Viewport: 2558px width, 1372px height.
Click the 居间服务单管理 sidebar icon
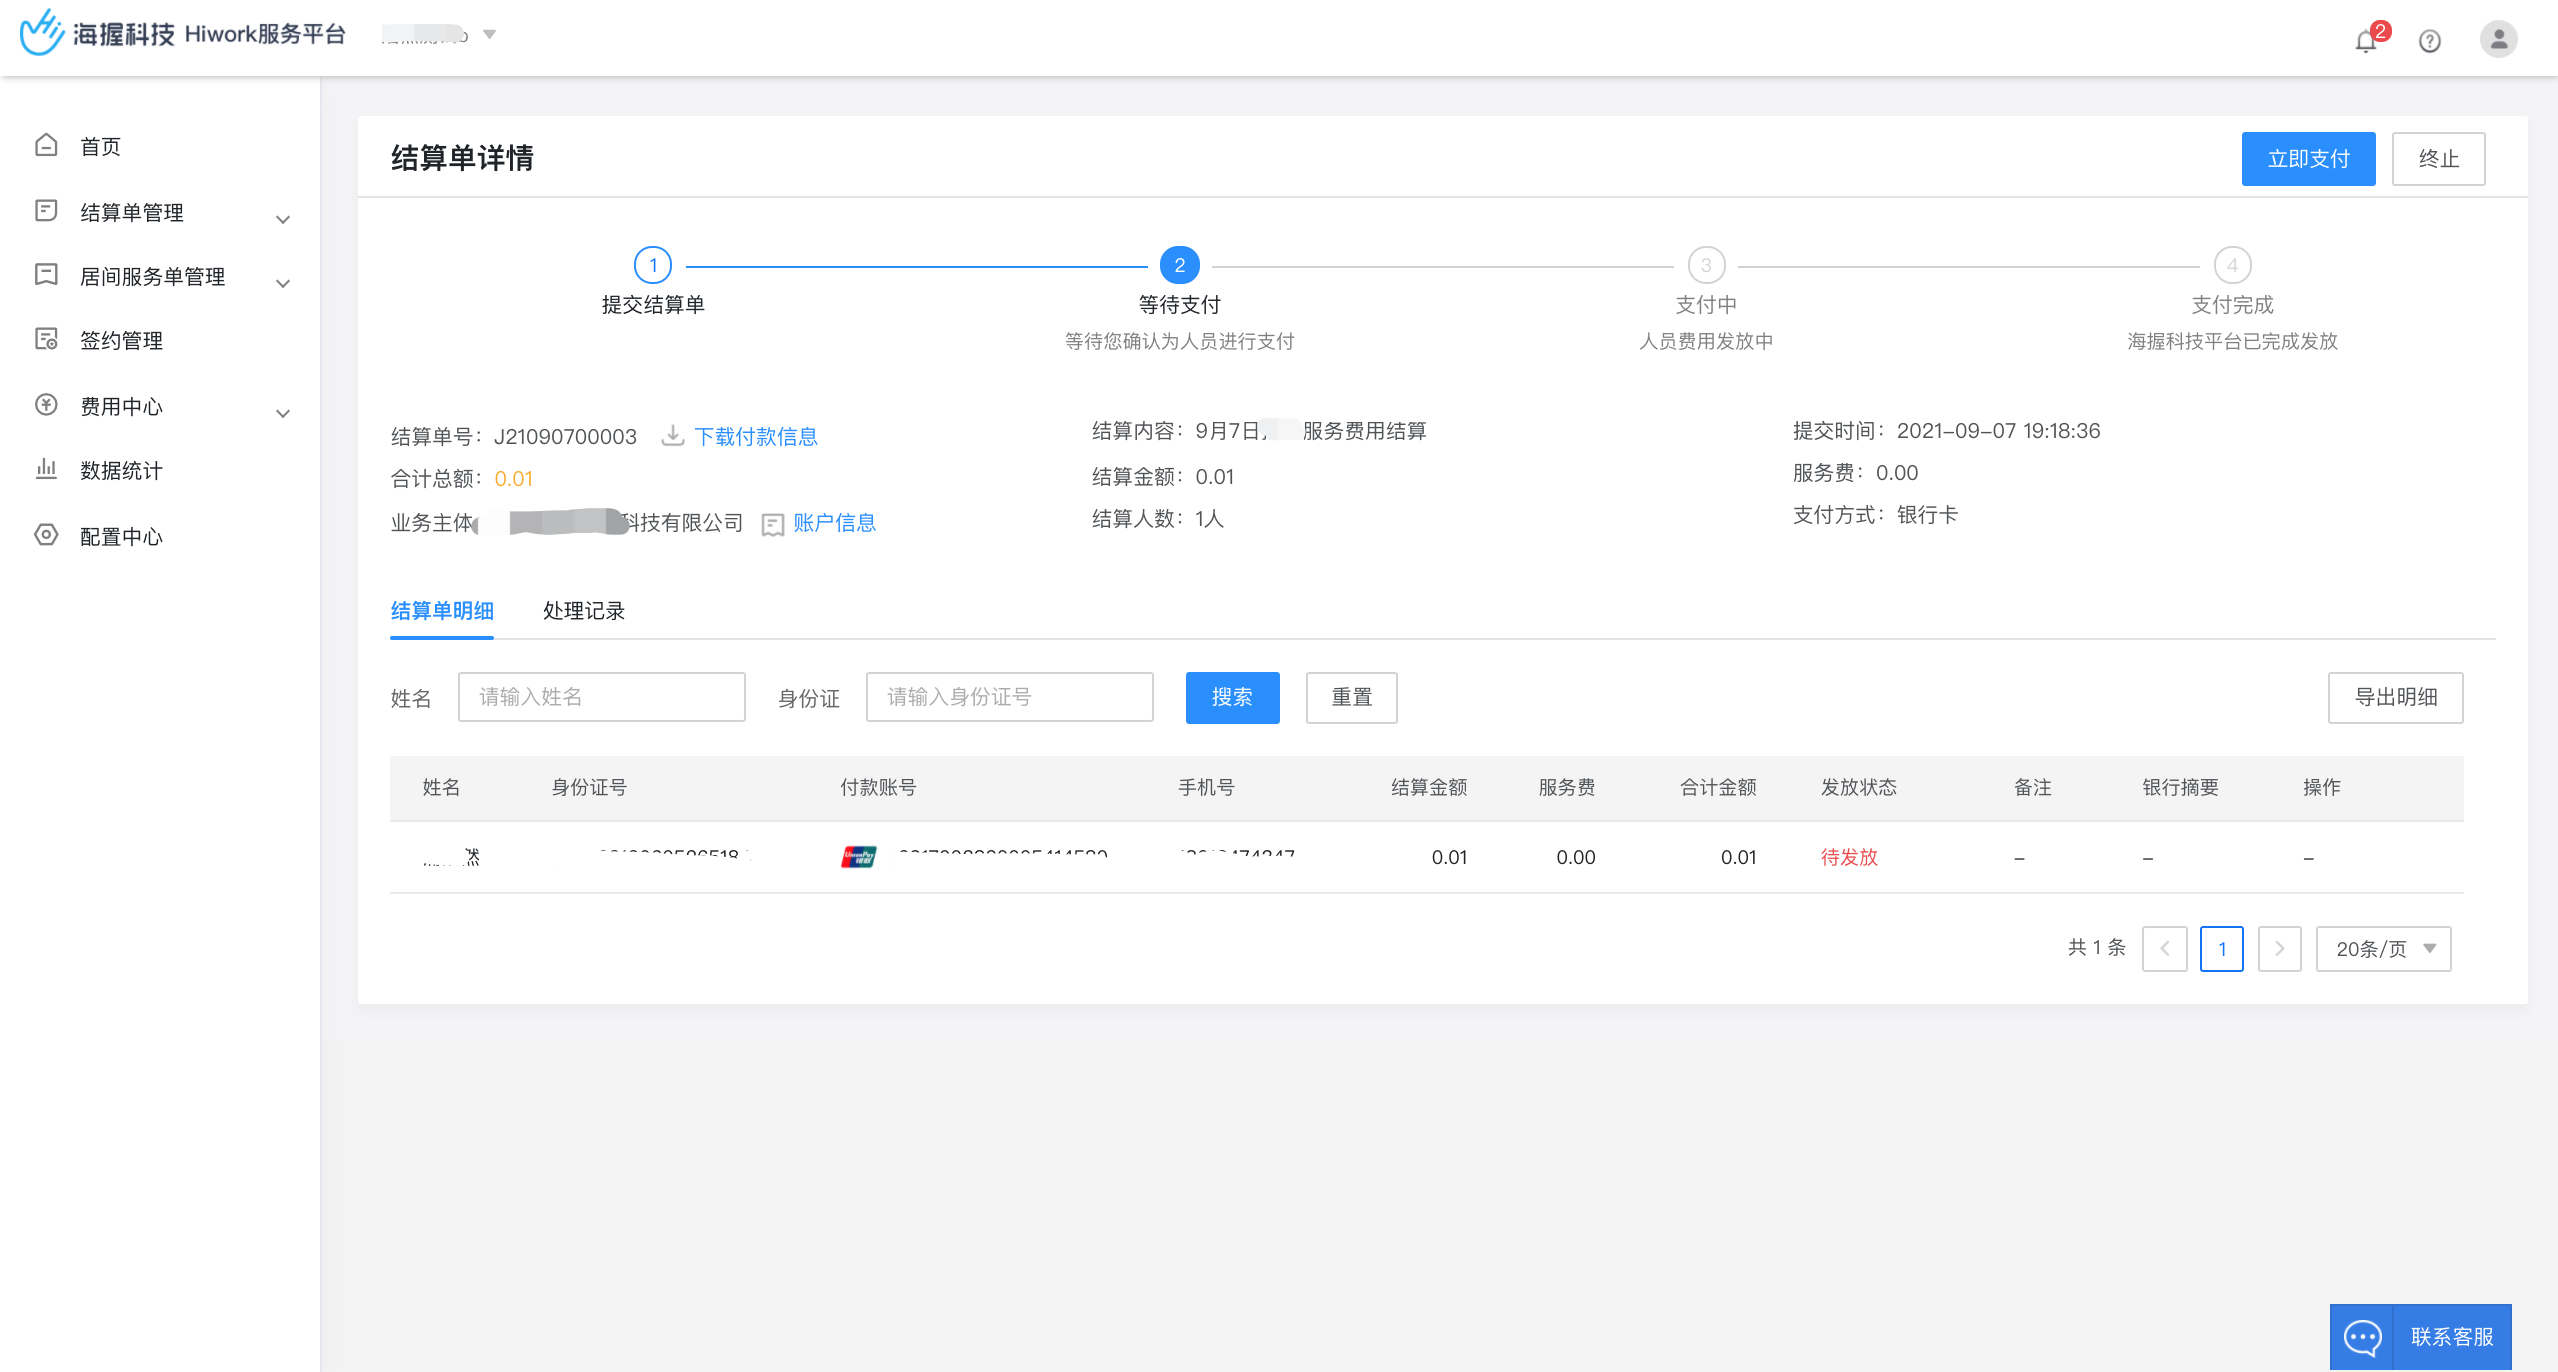pyautogui.click(x=46, y=275)
